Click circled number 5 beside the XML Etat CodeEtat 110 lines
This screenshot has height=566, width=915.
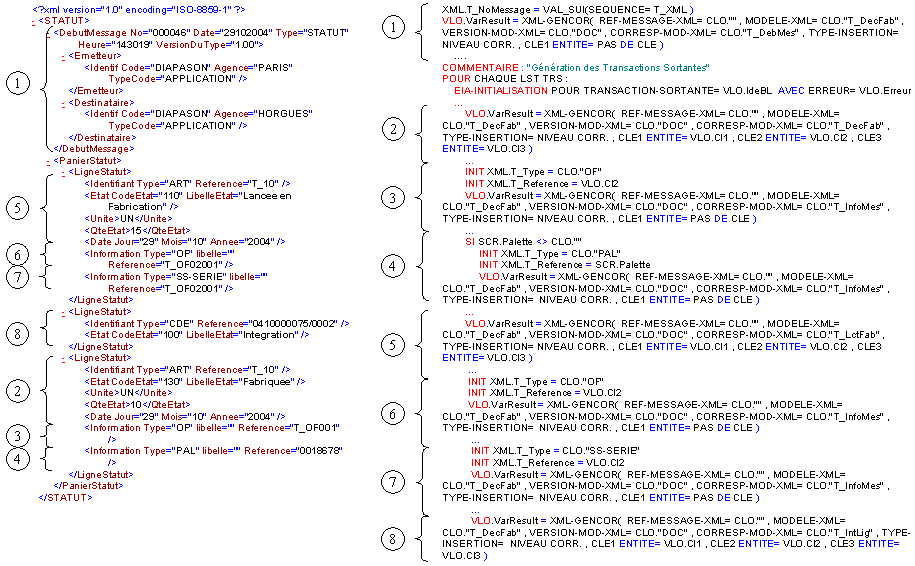[x=17, y=207]
